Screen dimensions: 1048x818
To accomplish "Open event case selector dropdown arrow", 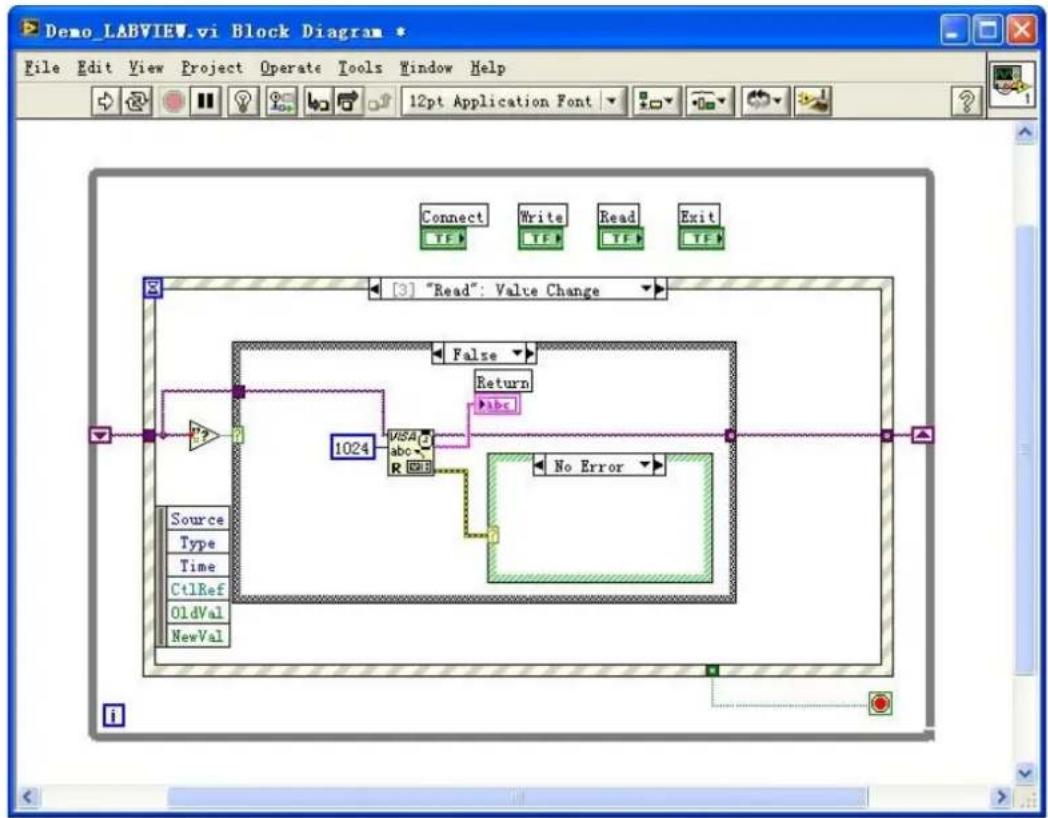I will click(x=646, y=289).
